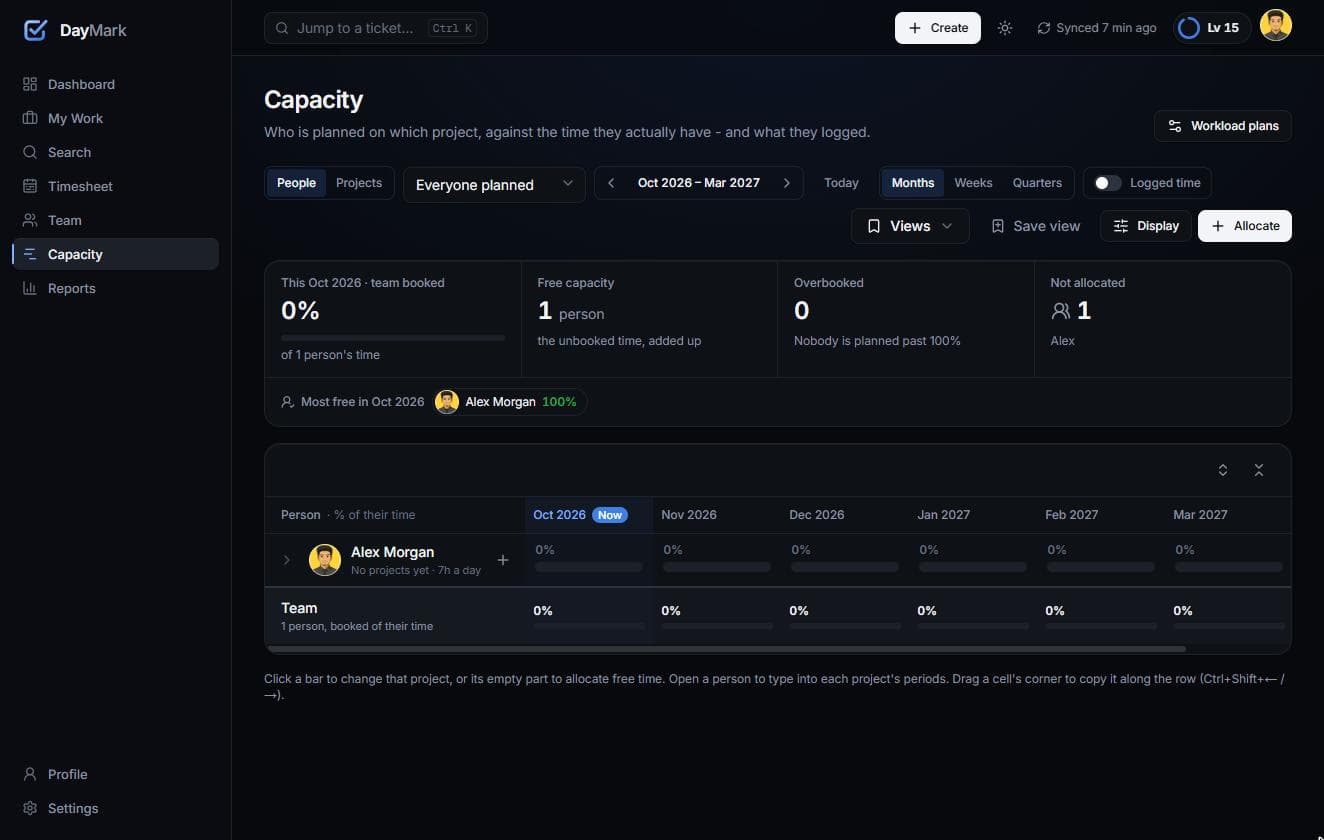Switch to the People tab
The image size is (1324, 840).
pos(296,183)
